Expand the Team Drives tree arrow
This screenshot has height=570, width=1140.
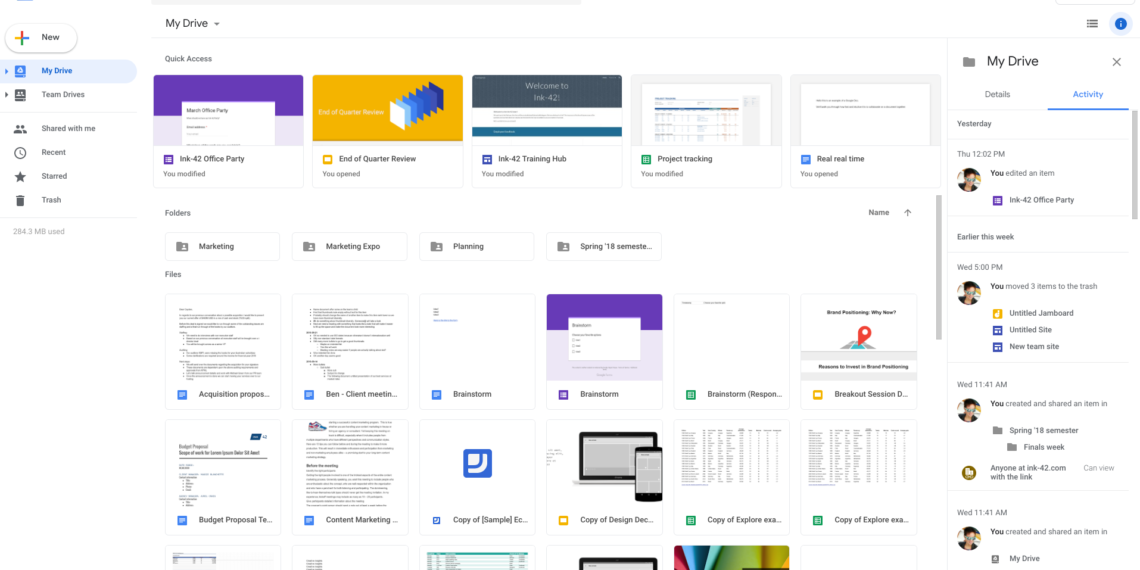7,95
